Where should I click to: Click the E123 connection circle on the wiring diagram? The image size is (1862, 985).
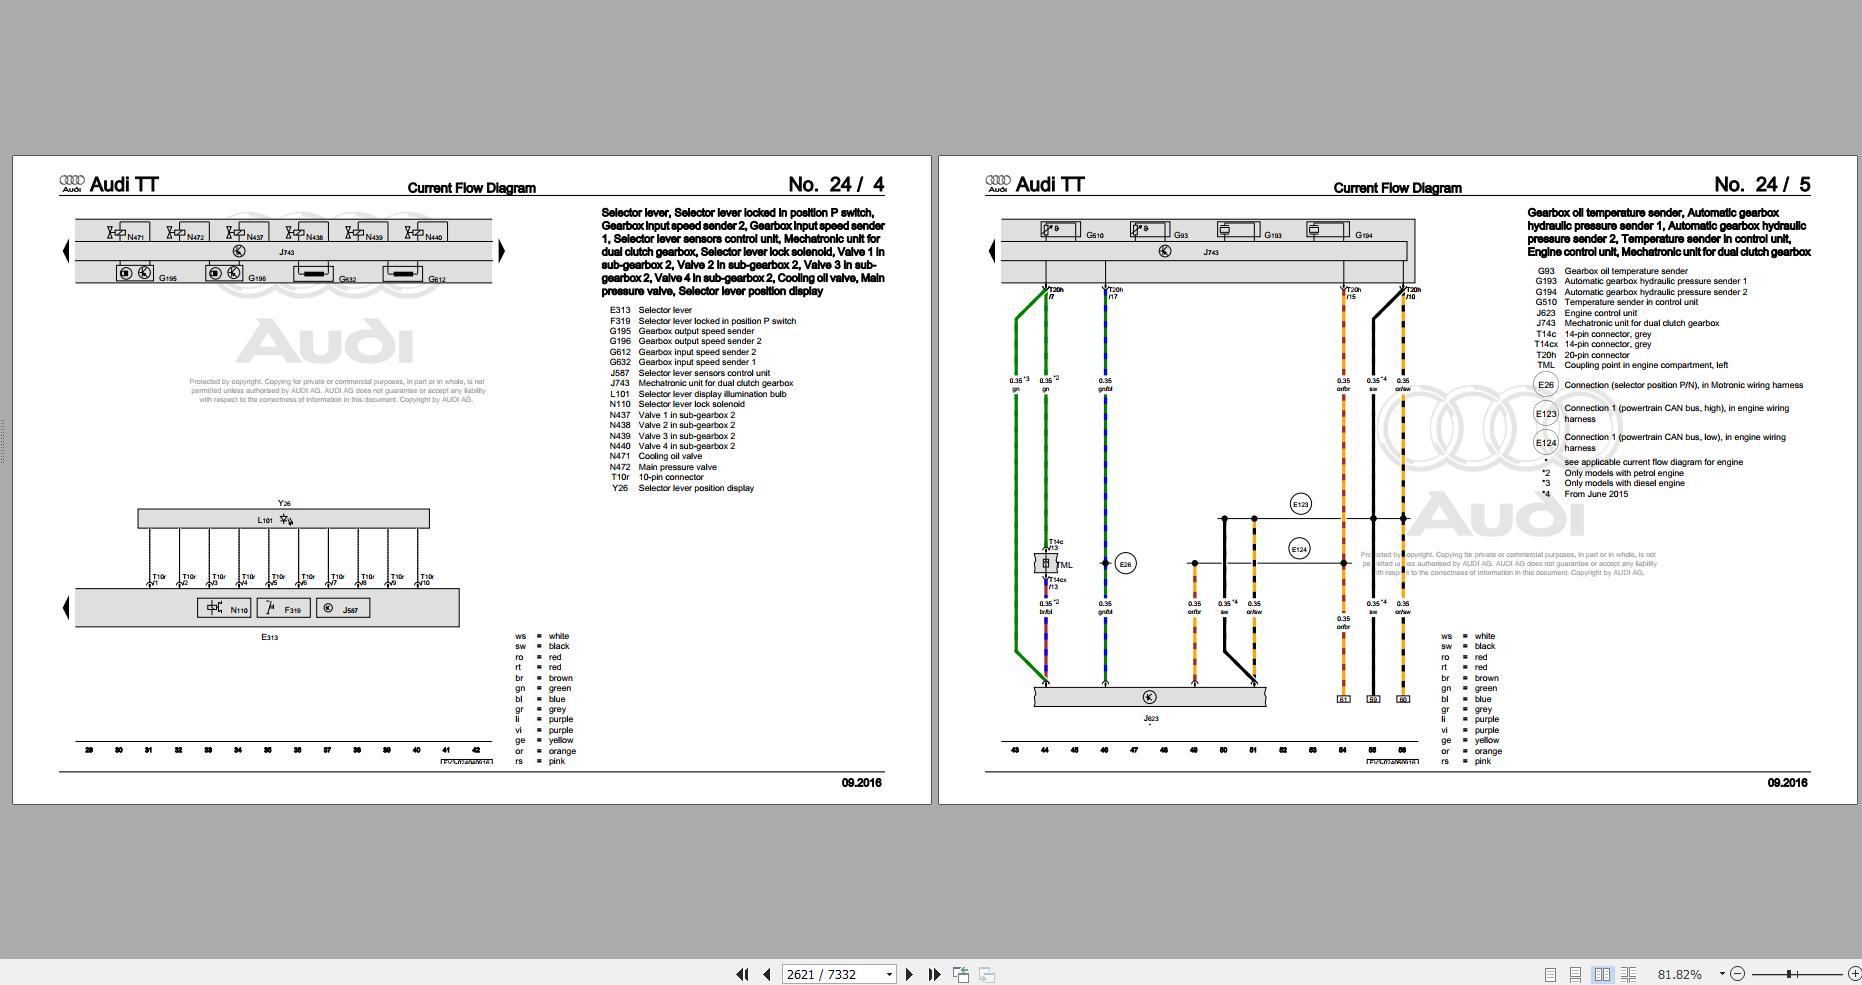pos(1300,504)
